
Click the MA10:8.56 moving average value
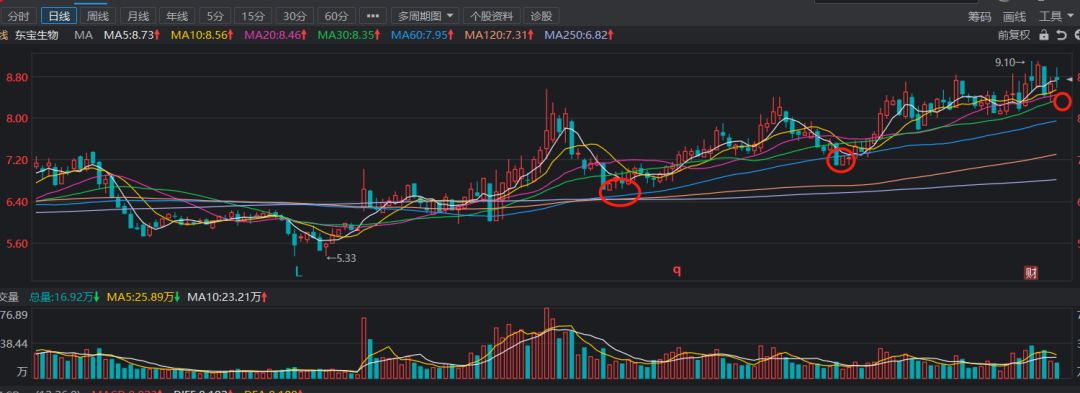[x=202, y=34]
